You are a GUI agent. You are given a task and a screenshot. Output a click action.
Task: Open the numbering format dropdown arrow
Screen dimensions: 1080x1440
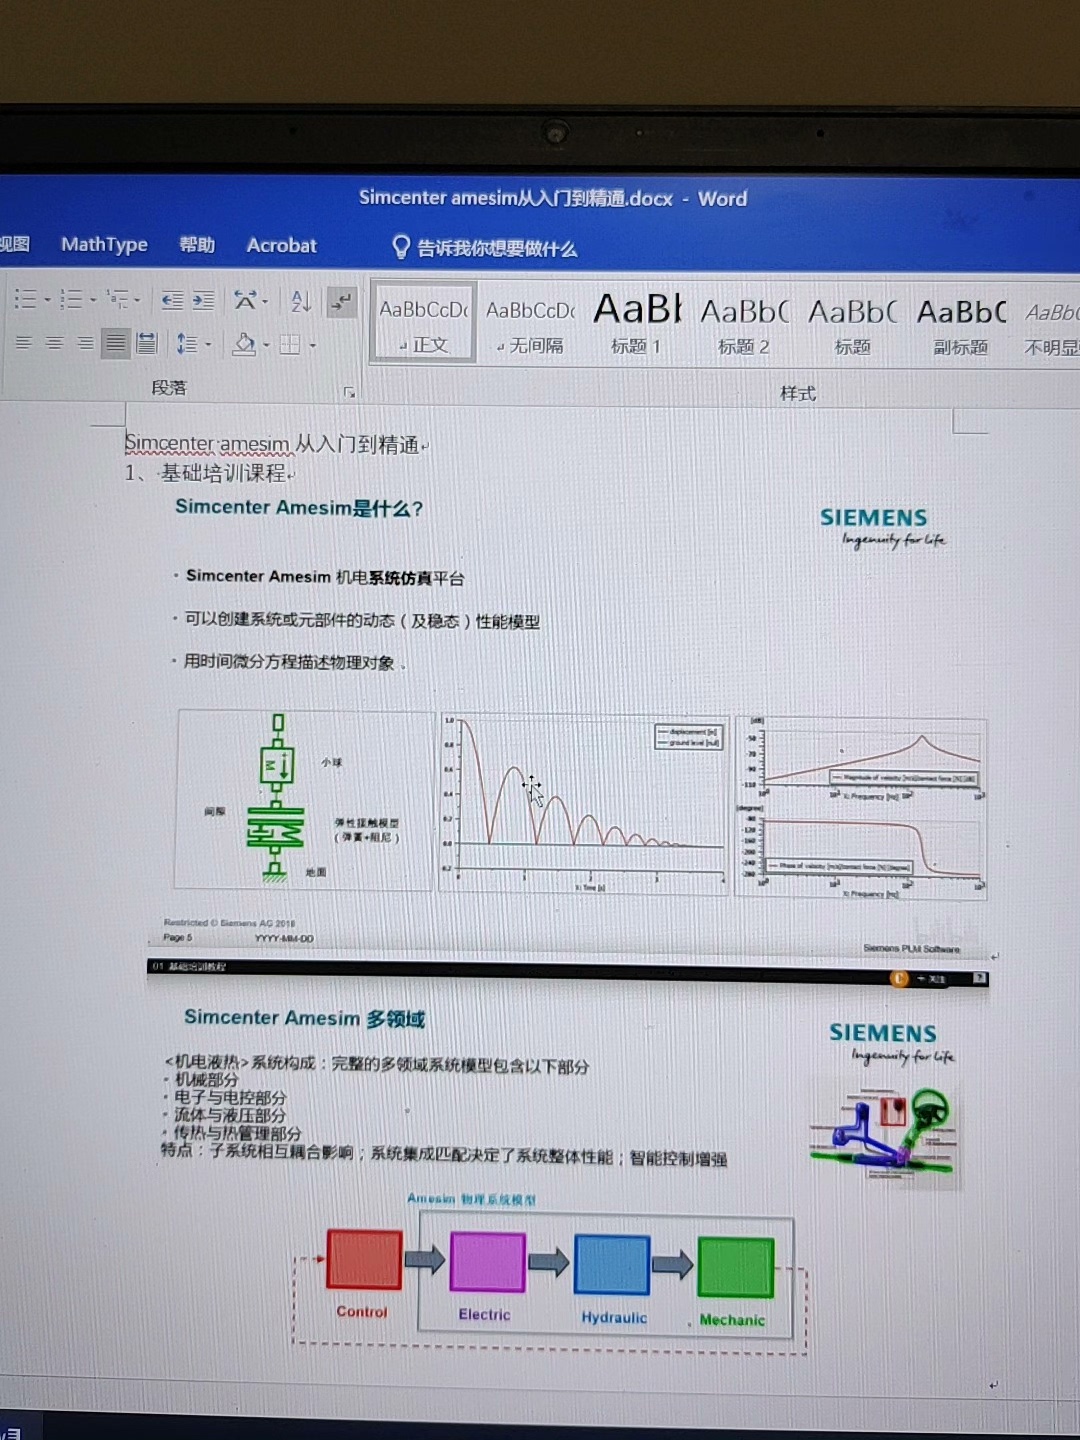pyautogui.click(x=93, y=299)
